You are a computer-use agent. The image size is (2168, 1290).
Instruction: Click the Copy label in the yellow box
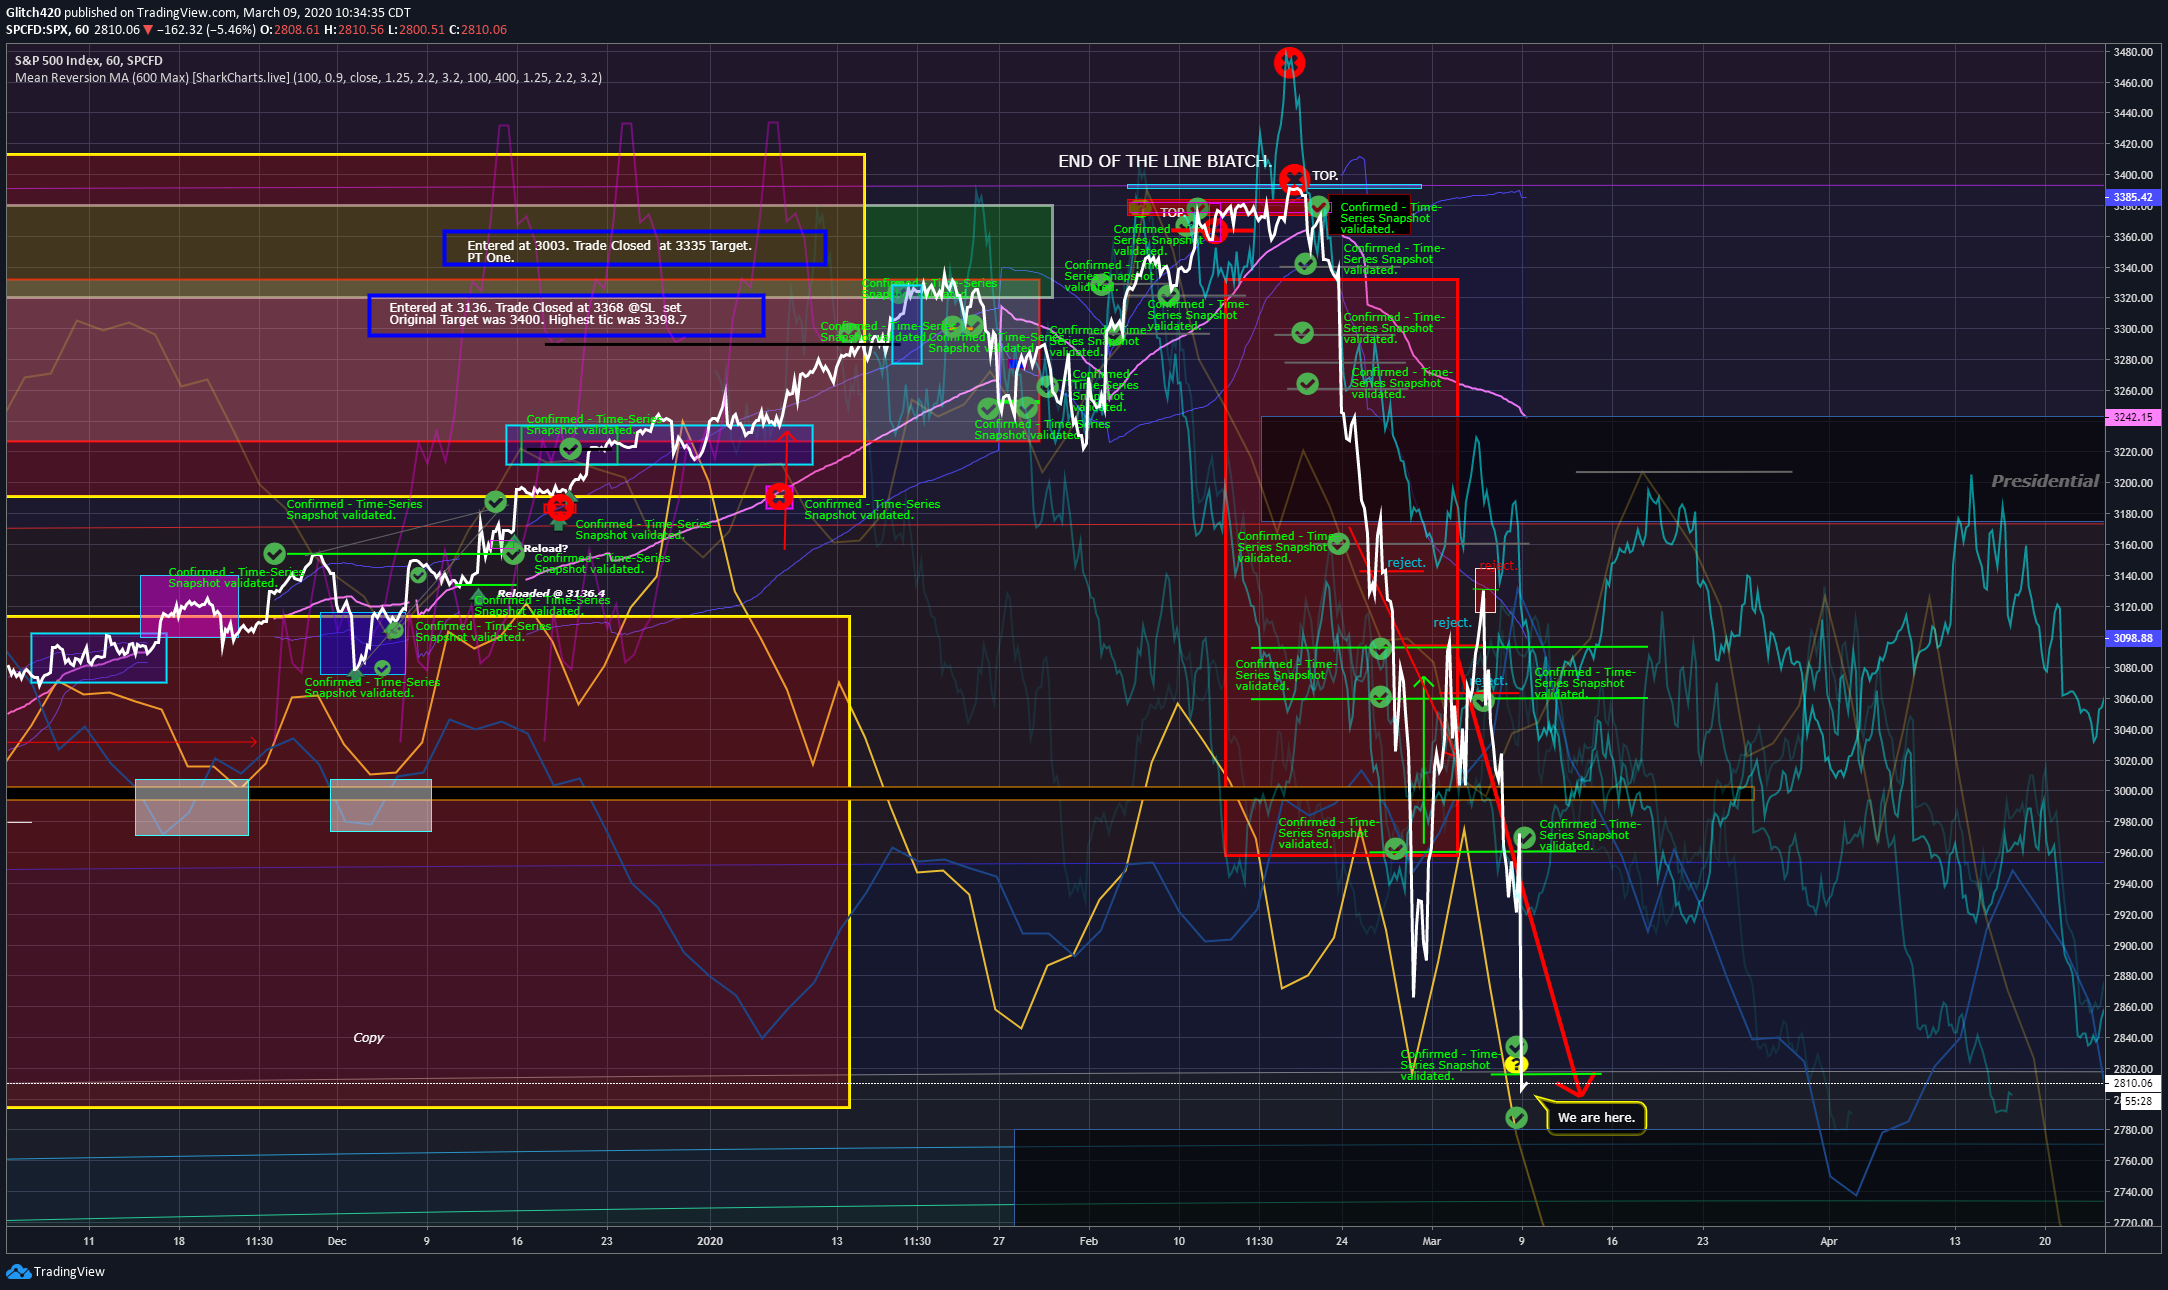coord(368,1037)
